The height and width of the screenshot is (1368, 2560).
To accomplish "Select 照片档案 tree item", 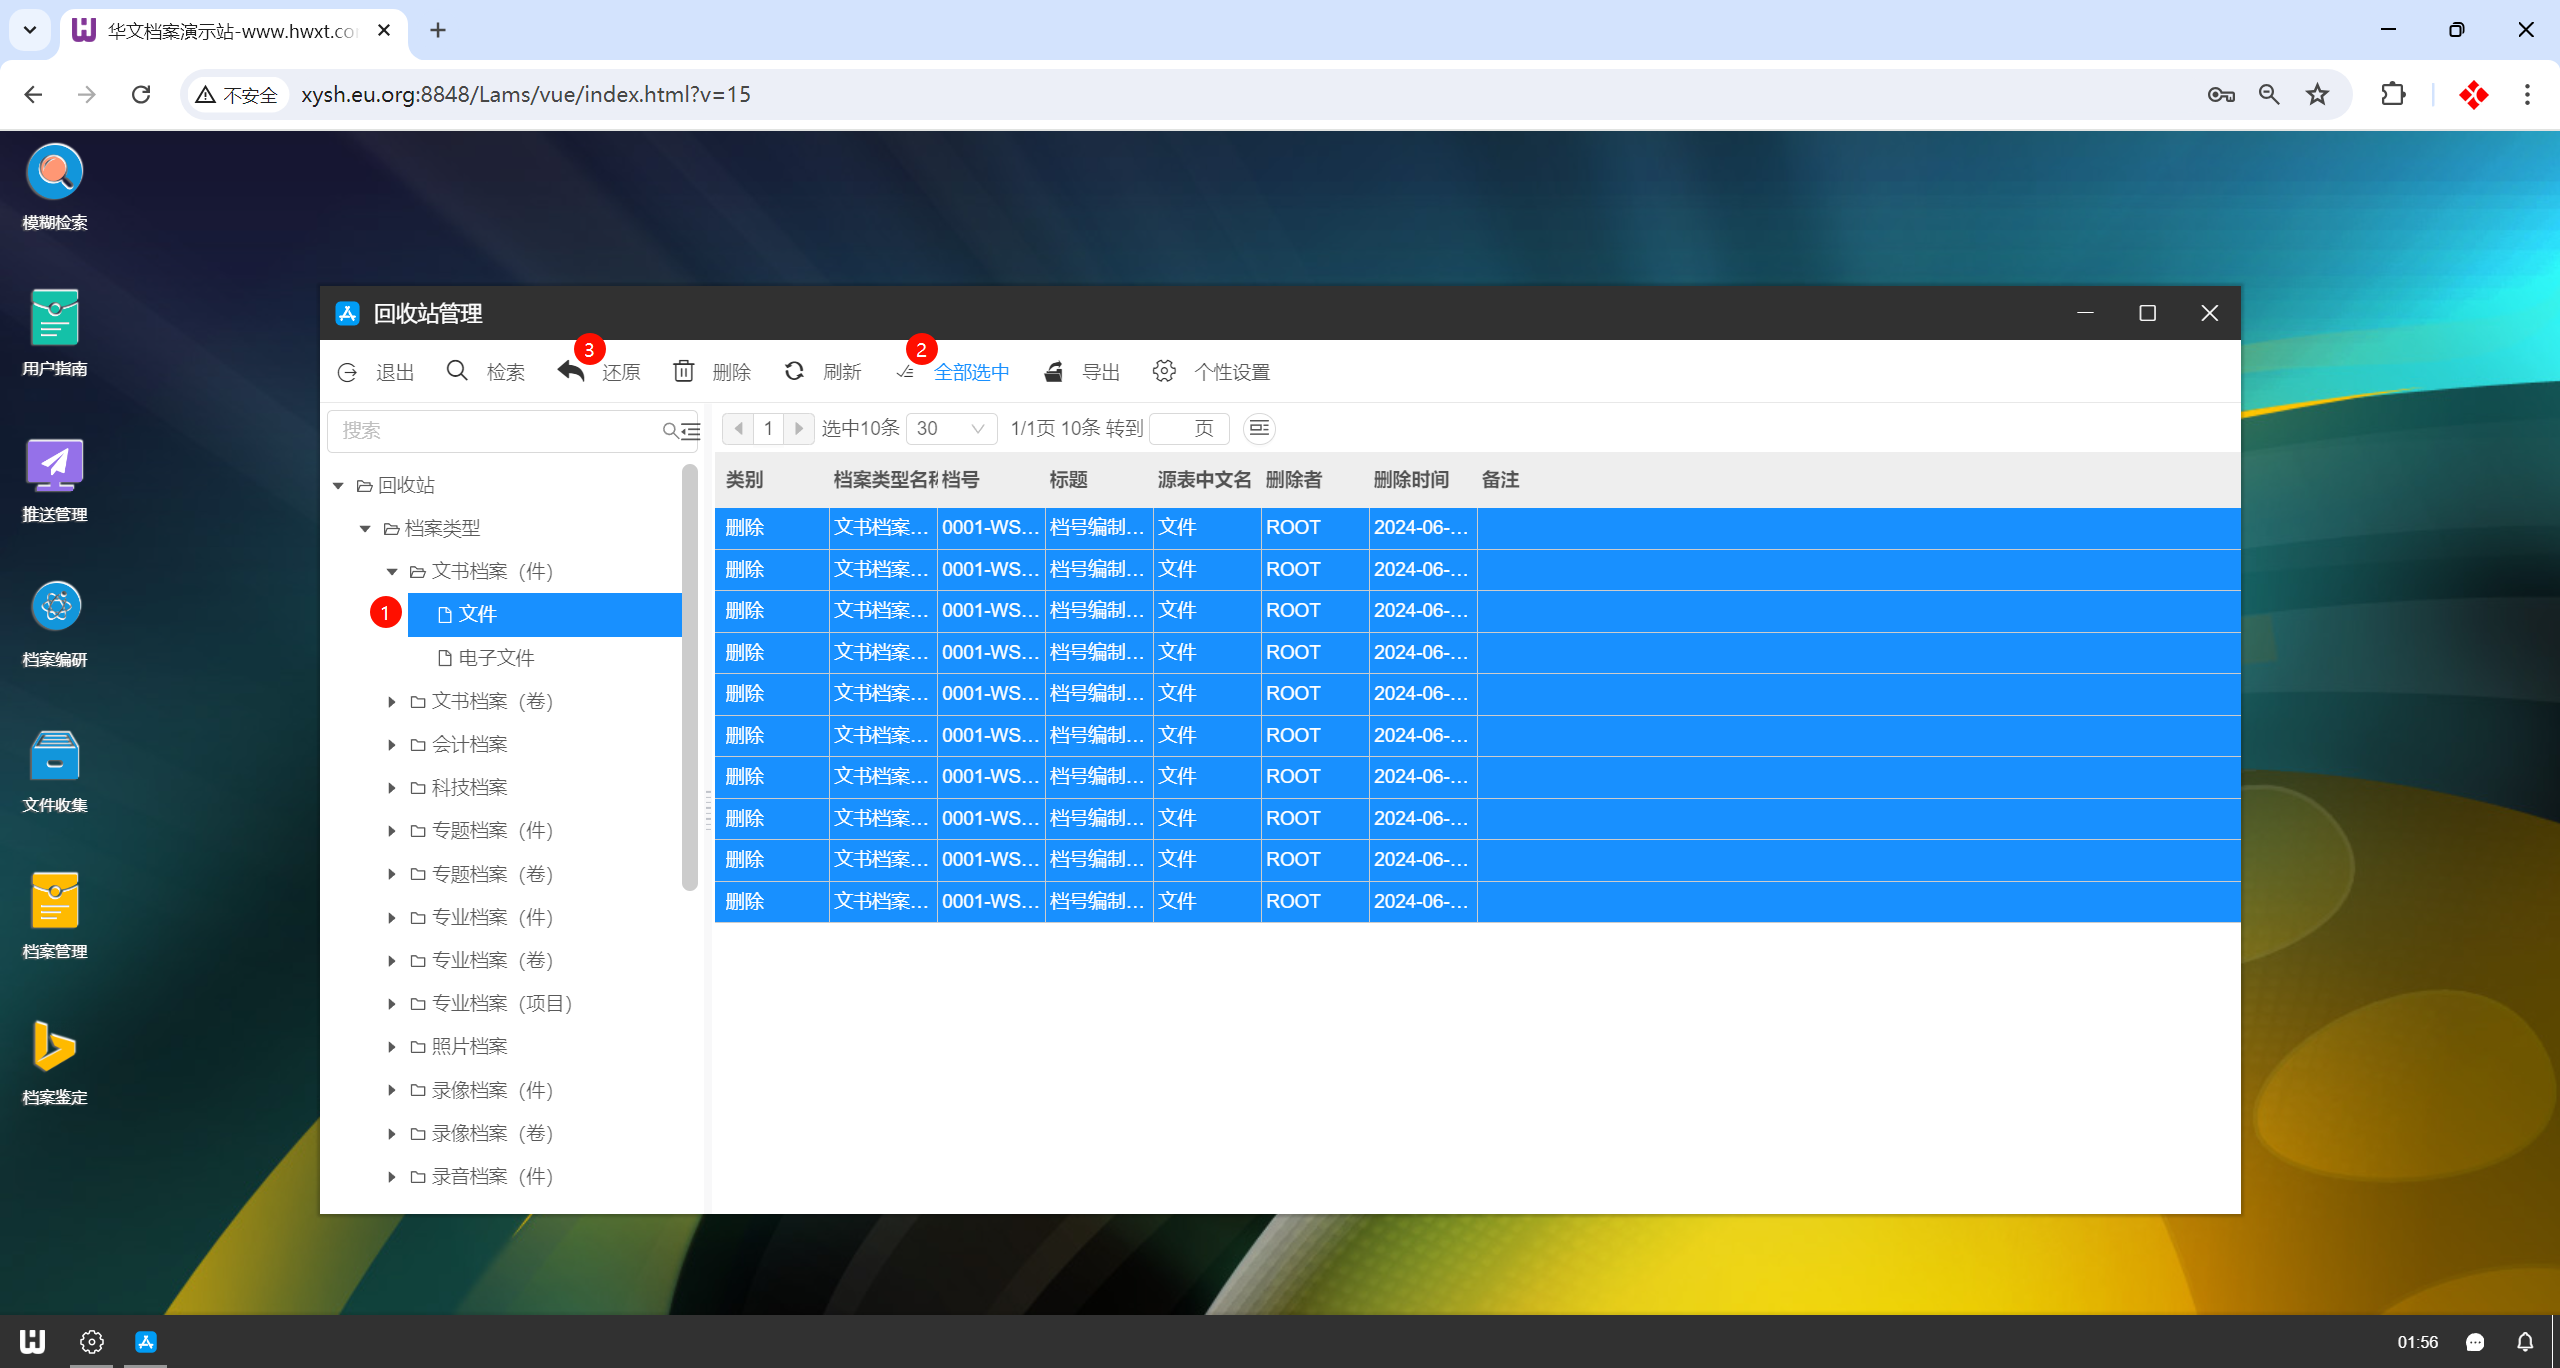I will click(x=469, y=1047).
